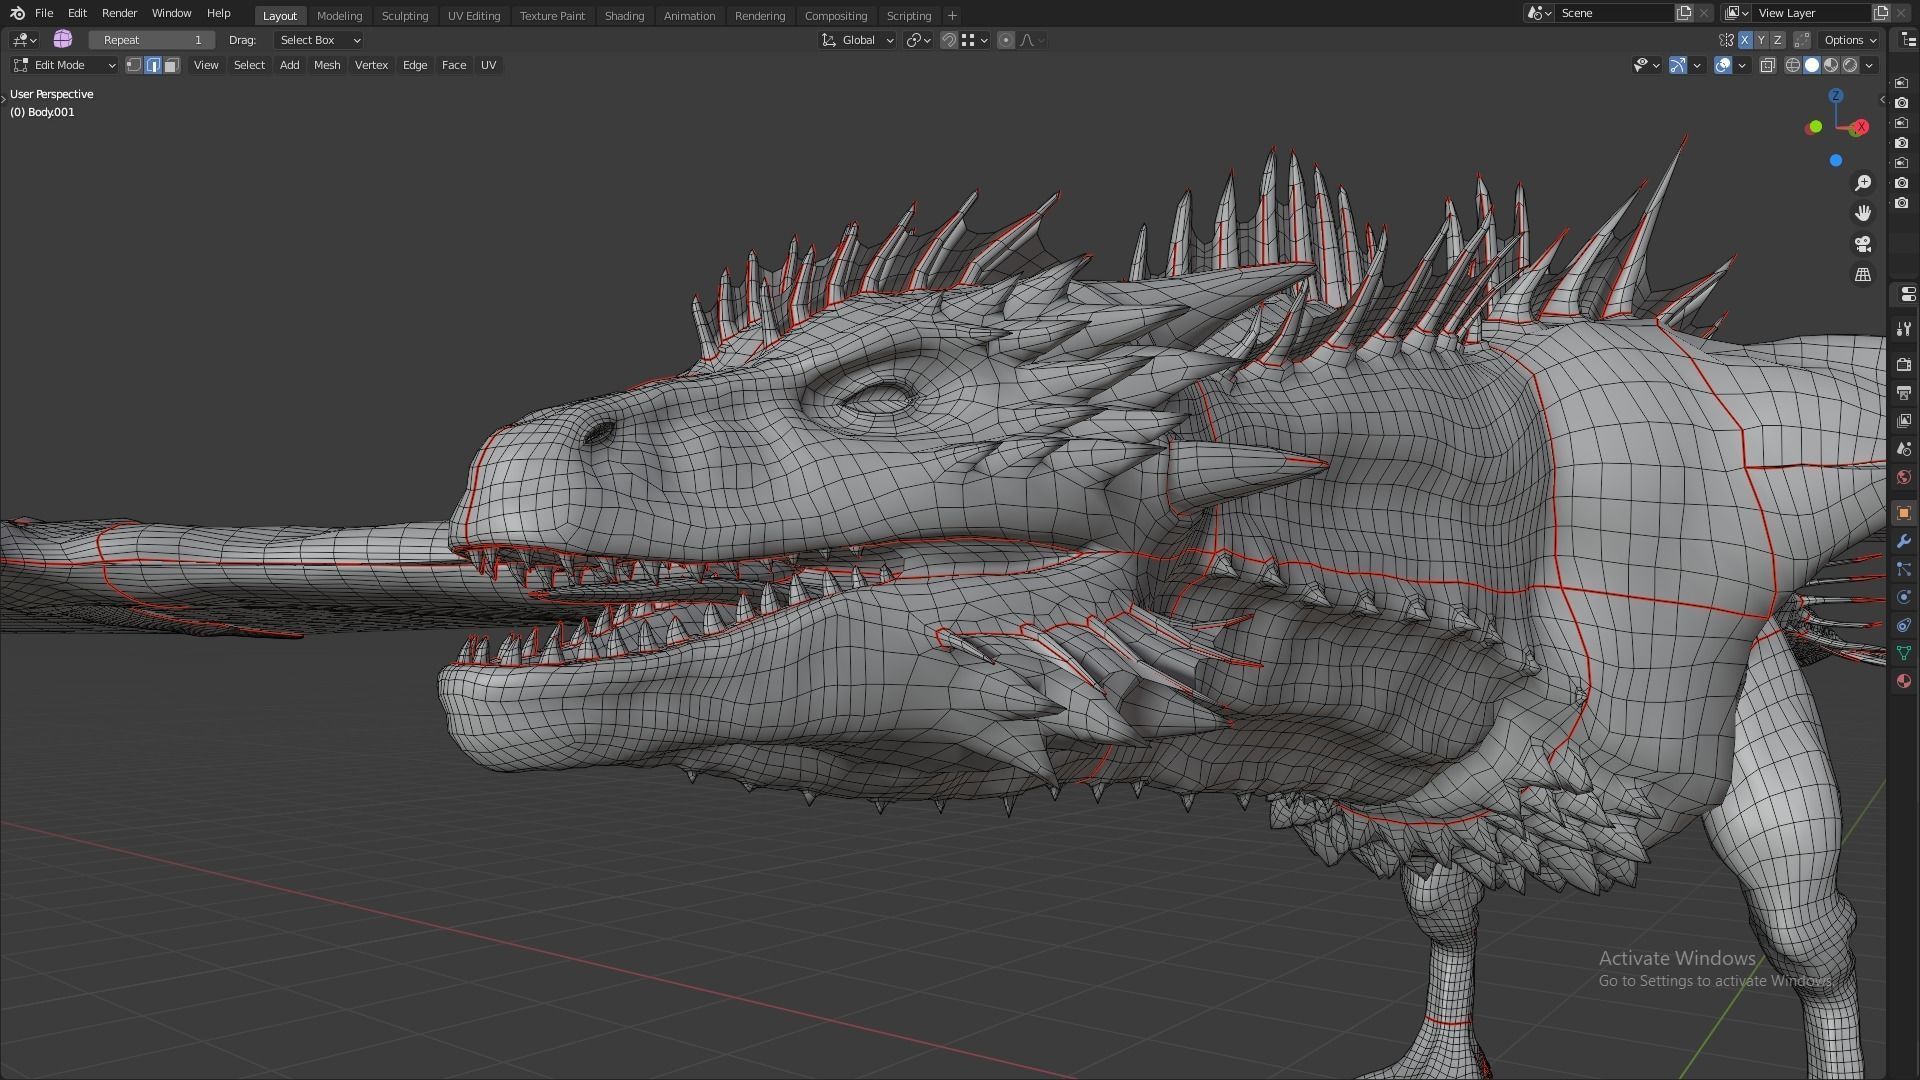Screen dimensions: 1920x1080
Task: Open the File menu
Action: (x=44, y=13)
